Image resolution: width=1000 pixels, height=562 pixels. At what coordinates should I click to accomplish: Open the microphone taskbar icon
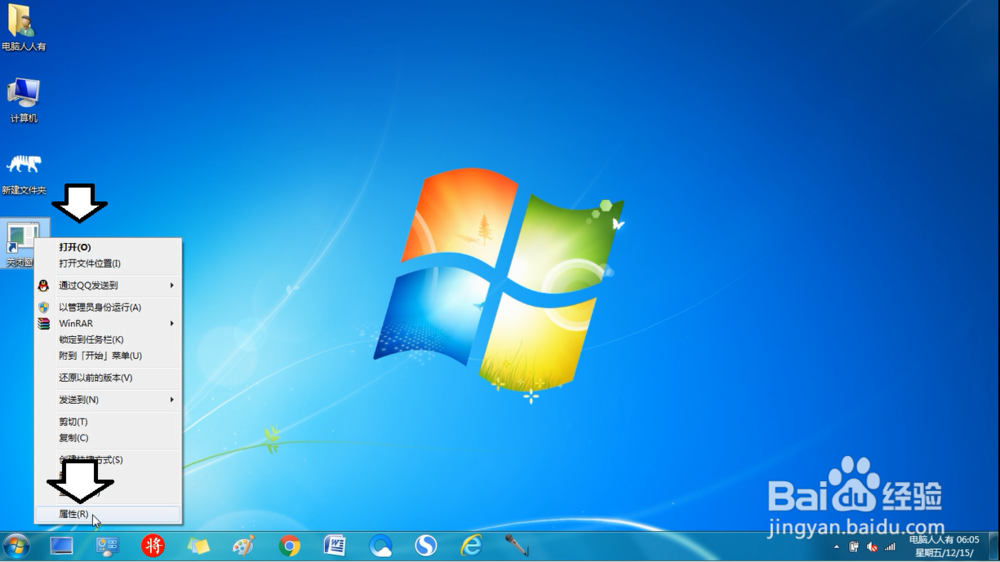click(517, 546)
